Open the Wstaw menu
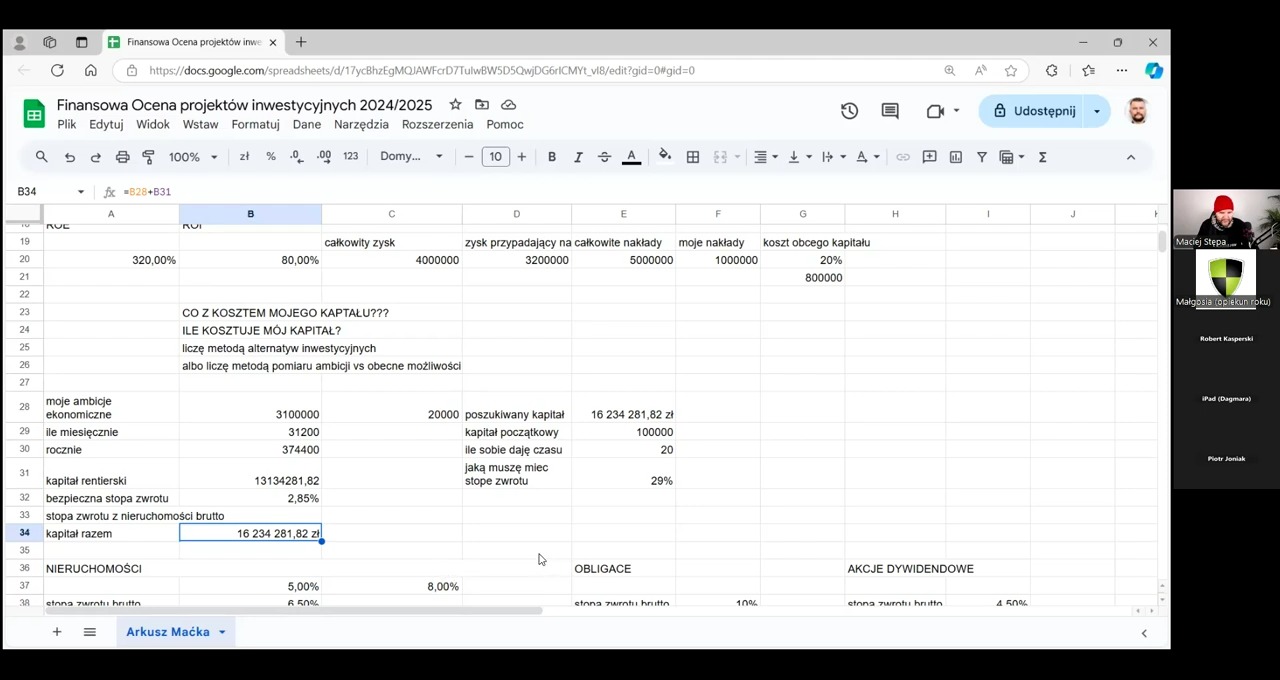 pyautogui.click(x=200, y=125)
